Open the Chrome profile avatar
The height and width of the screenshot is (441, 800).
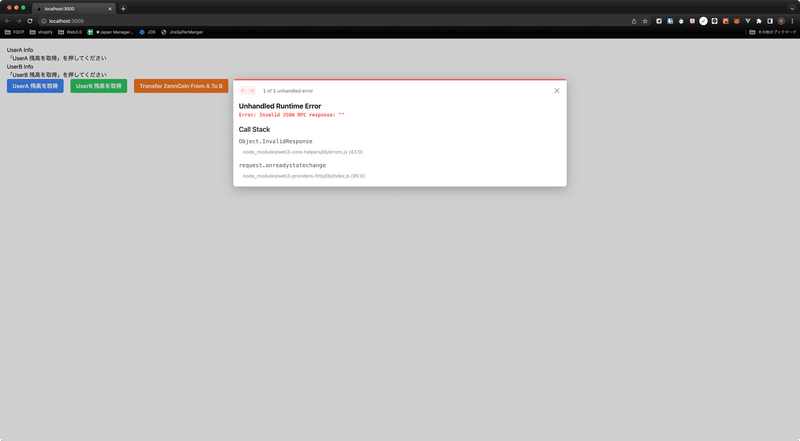pos(781,21)
